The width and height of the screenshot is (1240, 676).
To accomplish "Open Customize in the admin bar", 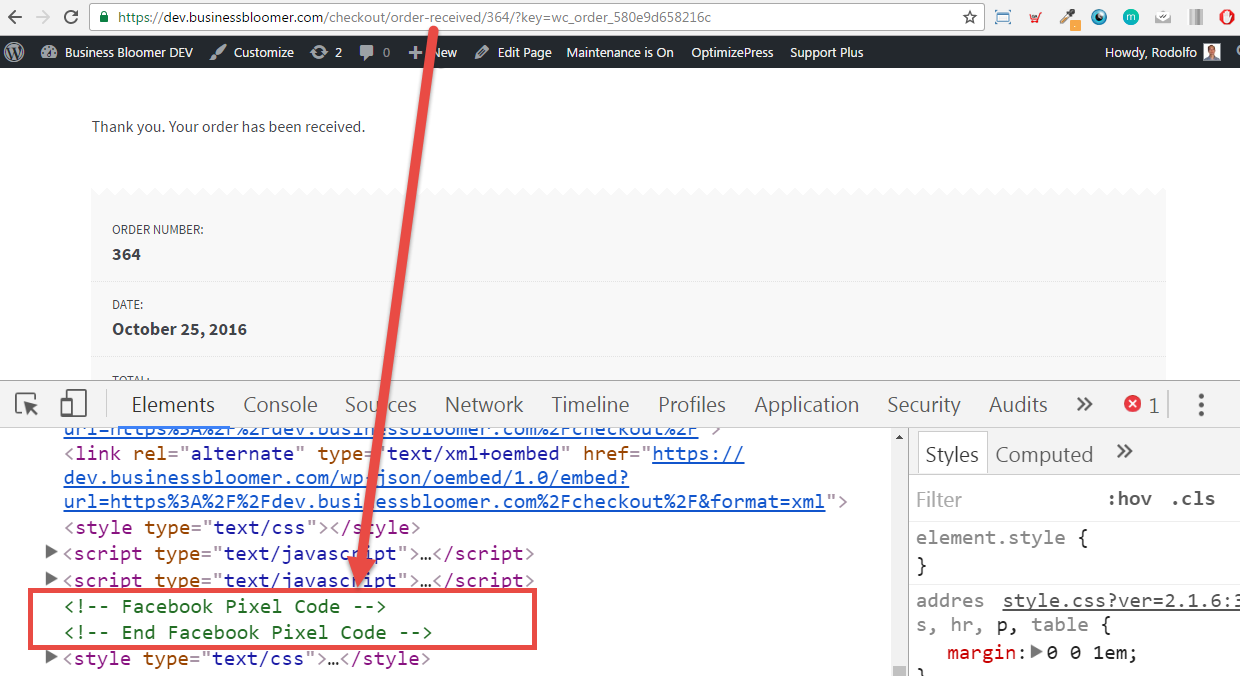I will click(x=252, y=52).
